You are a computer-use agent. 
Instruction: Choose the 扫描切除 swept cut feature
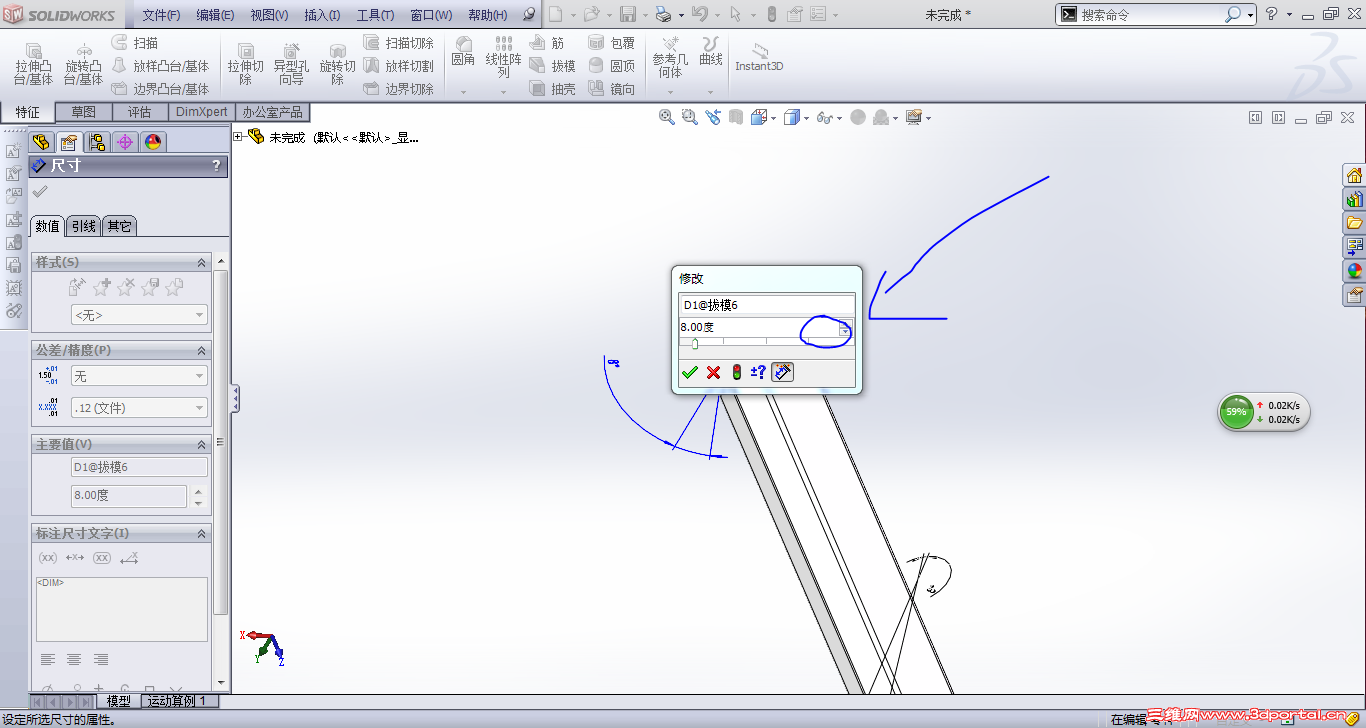[x=398, y=43]
